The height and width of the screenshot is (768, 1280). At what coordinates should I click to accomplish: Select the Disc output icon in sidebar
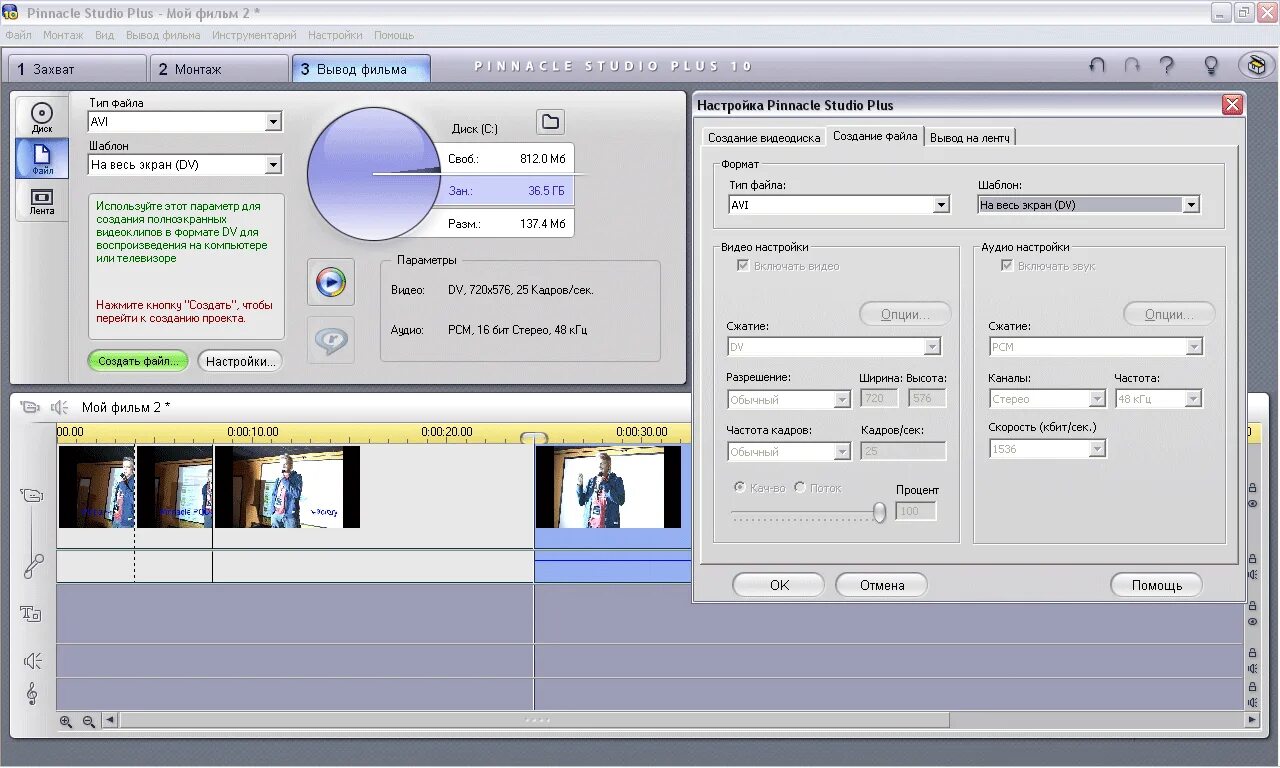(41, 117)
